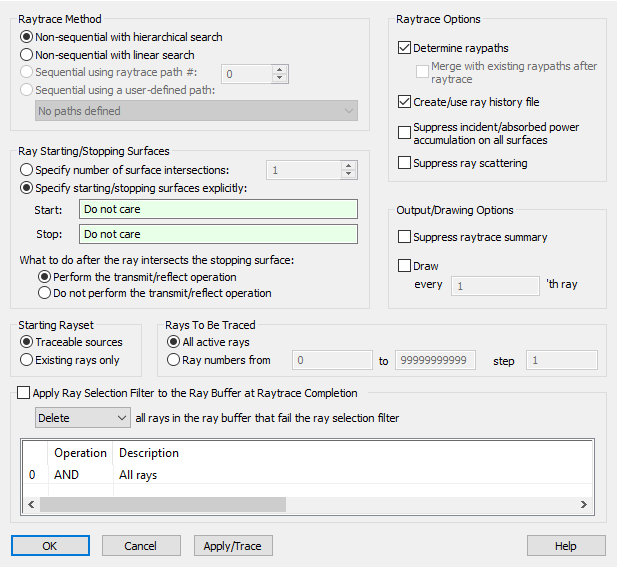Image resolution: width=617 pixels, height=567 pixels.
Task: Click the Start surface input field
Action: click(218, 210)
